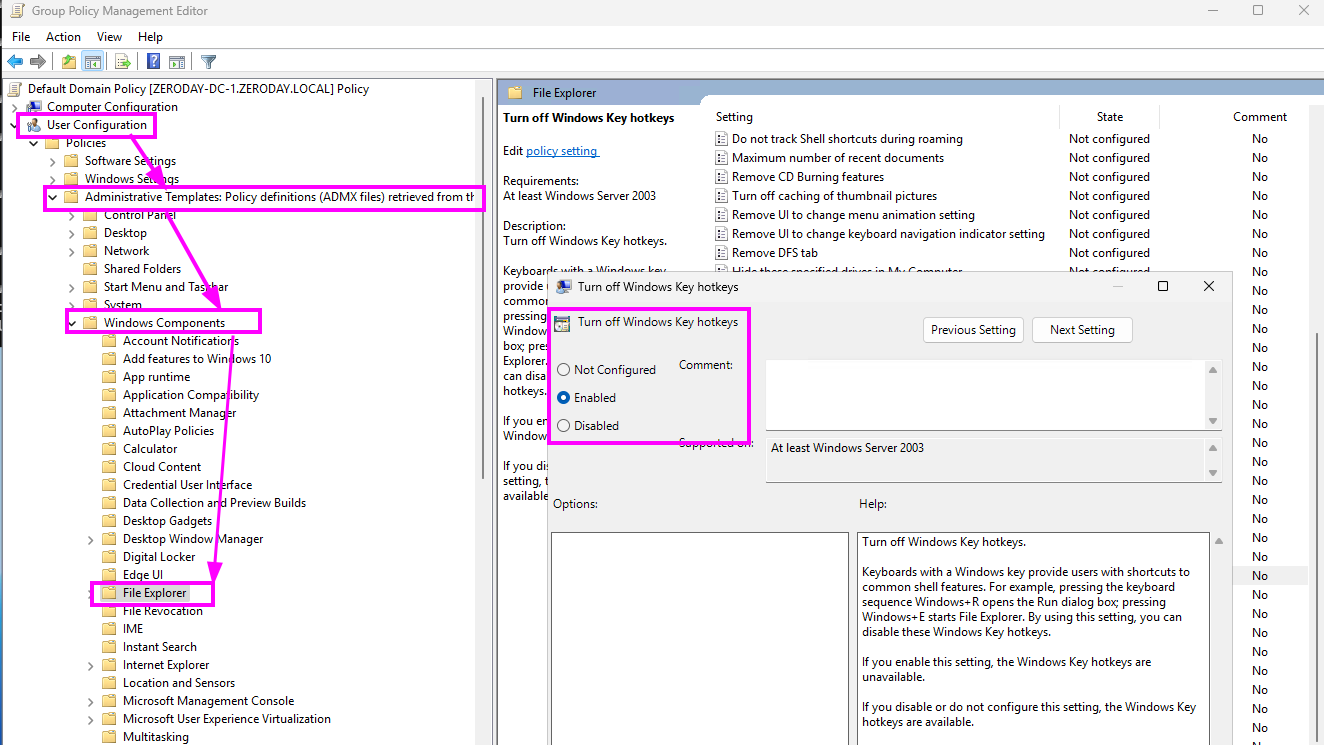Screen dimensions: 1324x745
Task: Click the folder icon beside Instant Search
Action: (x=109, y=647)
